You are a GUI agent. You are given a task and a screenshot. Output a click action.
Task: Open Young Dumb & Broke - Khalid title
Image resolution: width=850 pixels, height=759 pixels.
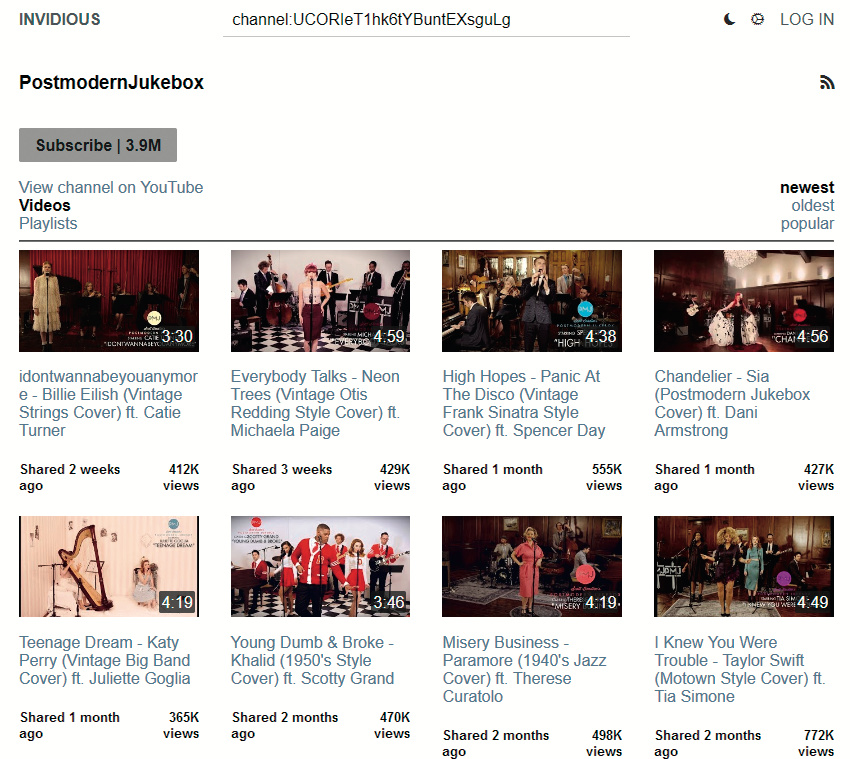[x=312, y=660]
